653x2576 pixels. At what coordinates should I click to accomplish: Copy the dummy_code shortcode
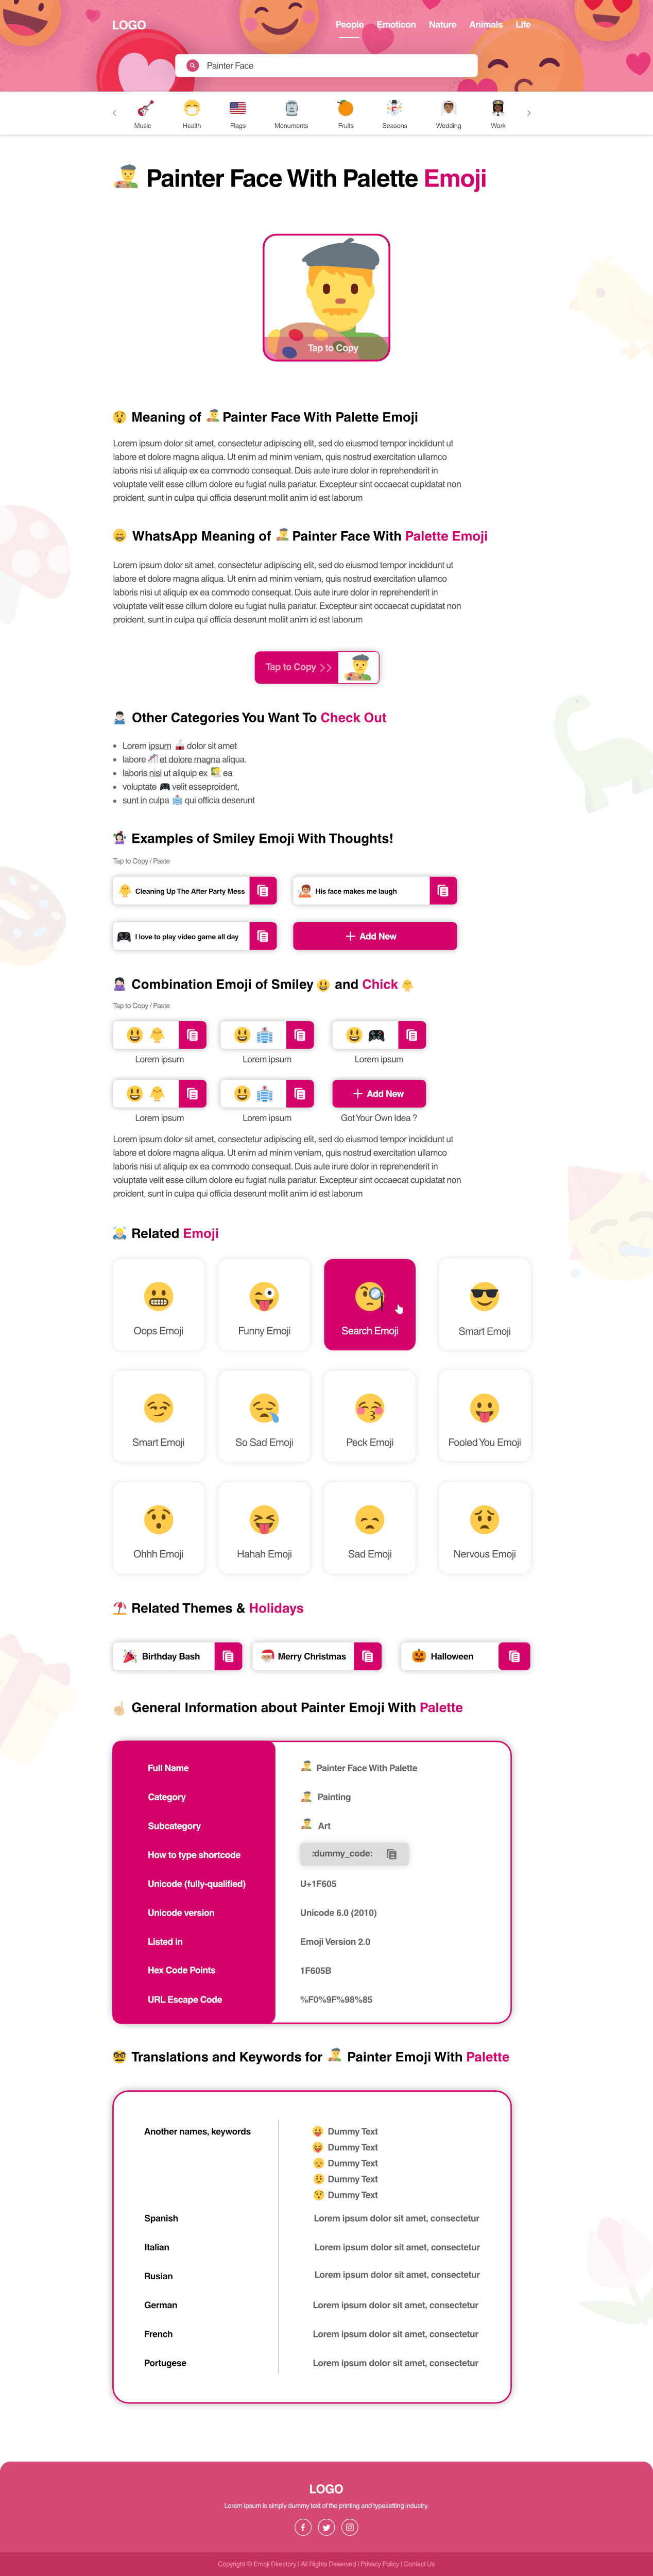392,1854
